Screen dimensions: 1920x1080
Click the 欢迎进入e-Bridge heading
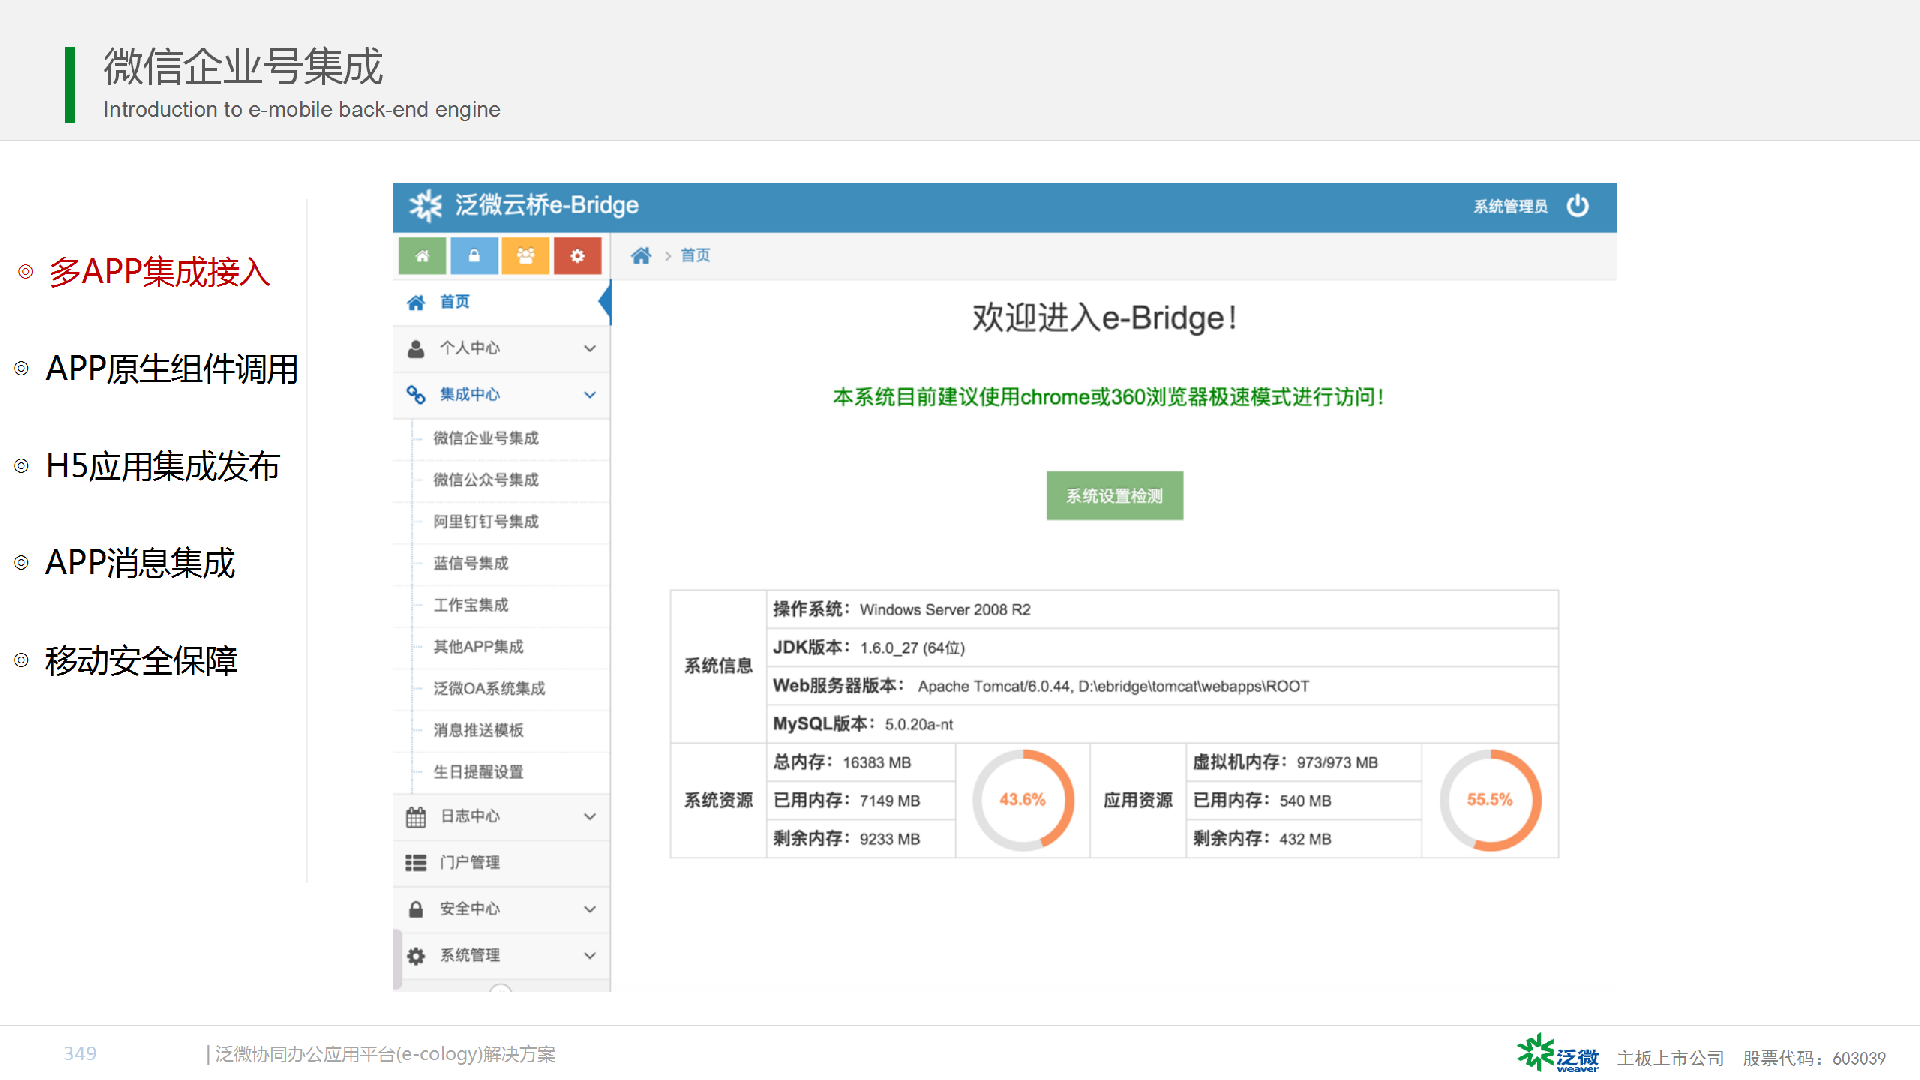(x=1105, y=318)
